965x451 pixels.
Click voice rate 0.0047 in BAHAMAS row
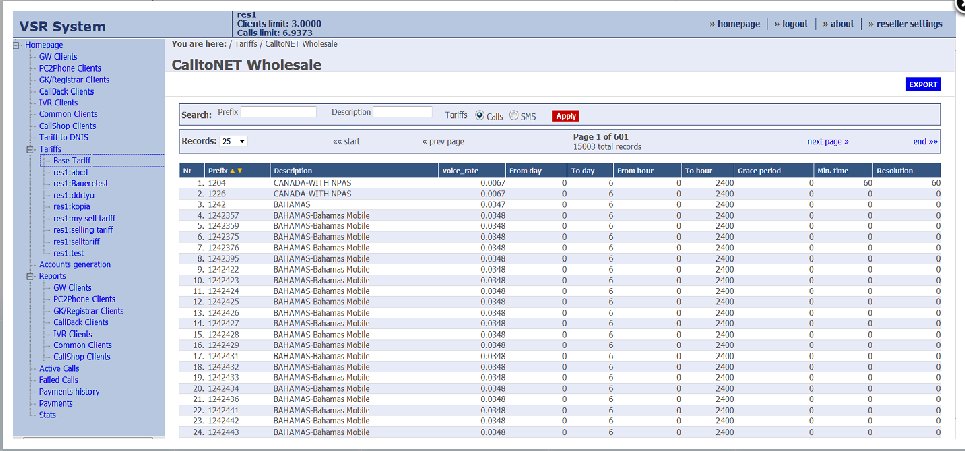[493, 204]
